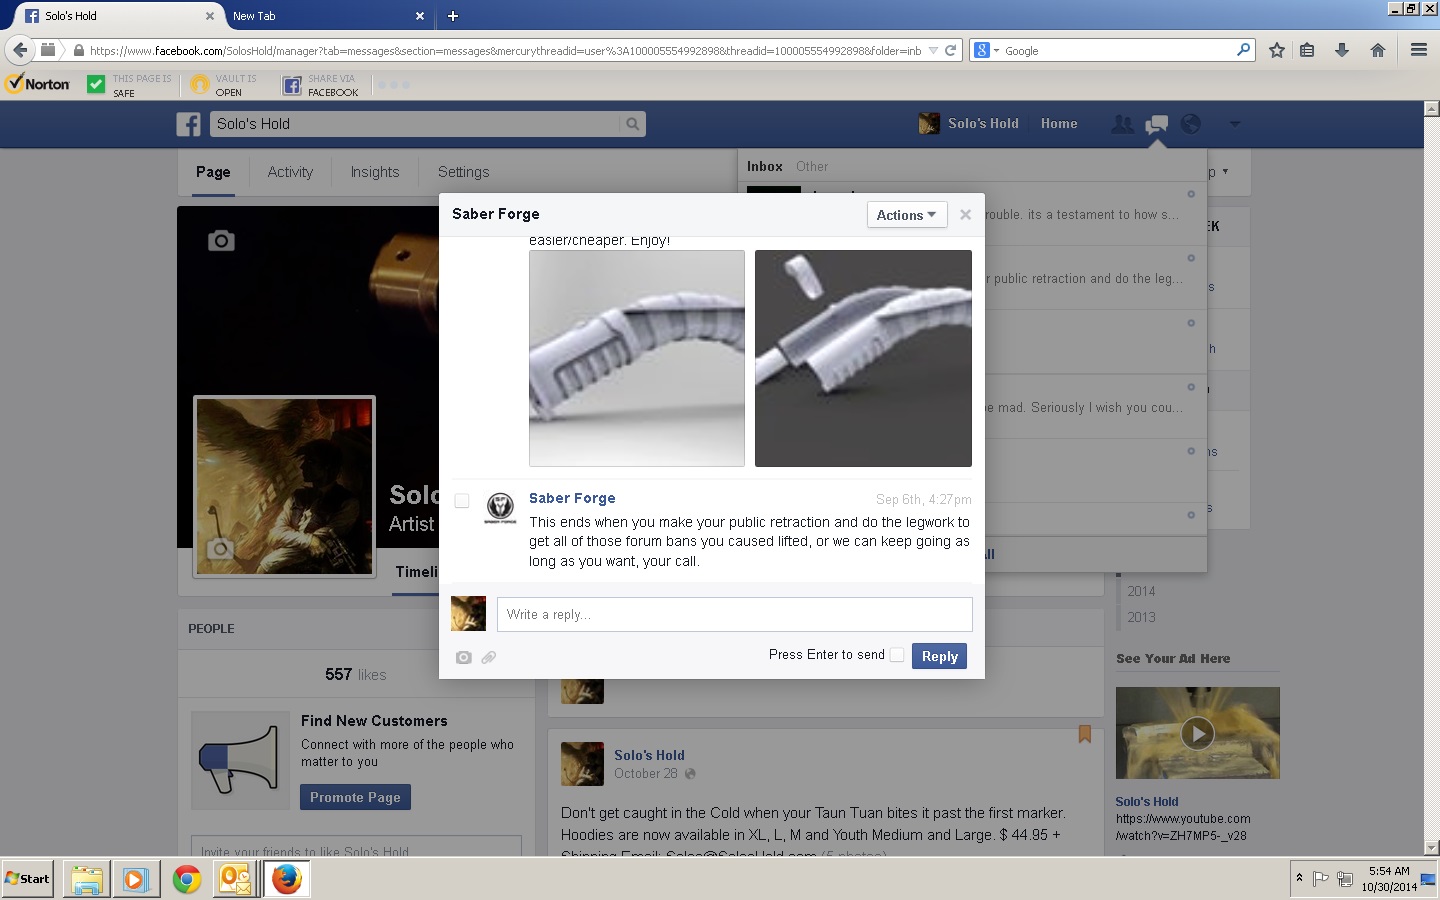The height and width of the screenshot is (900, 1440).
Task: Open the first saber hilt image
Action: (x=637, y=358)
